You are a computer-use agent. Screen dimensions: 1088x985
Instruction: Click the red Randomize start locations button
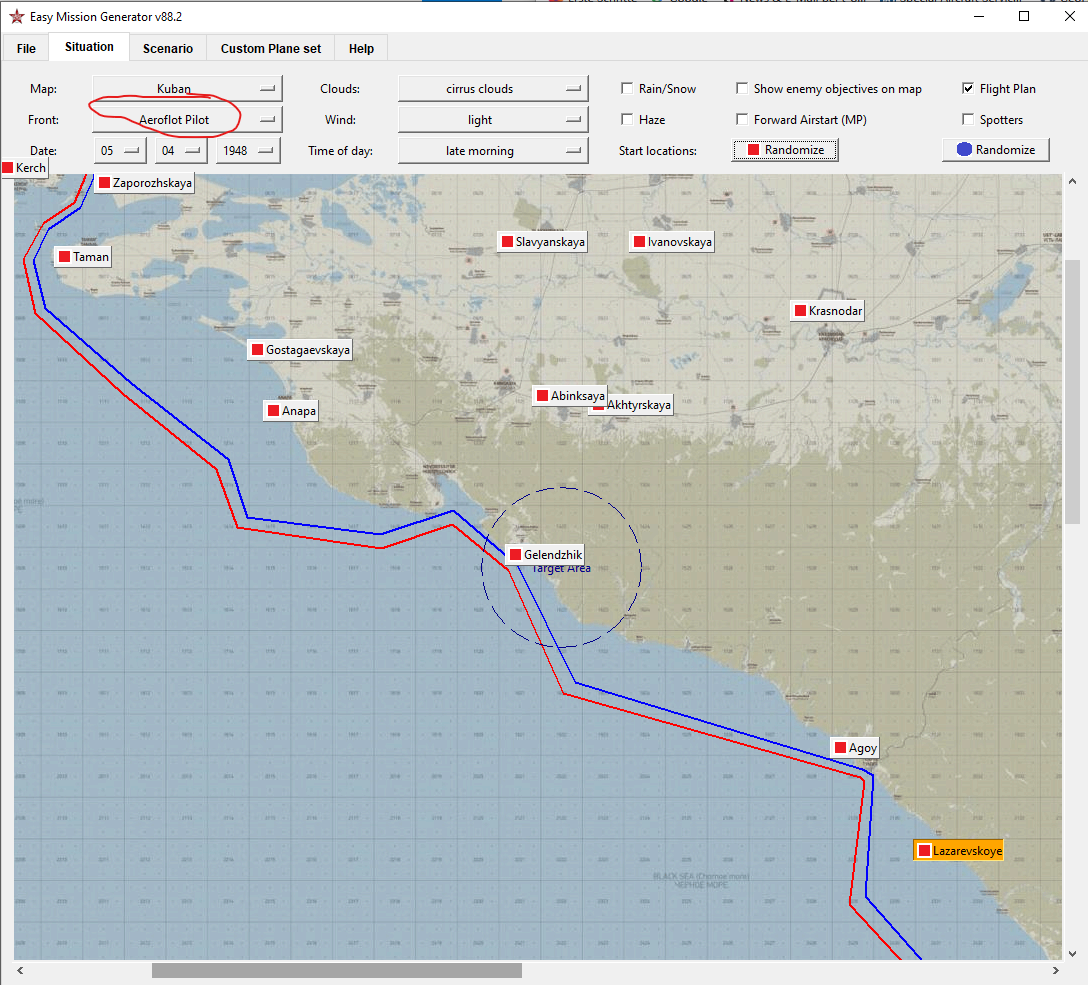[785, 150]
